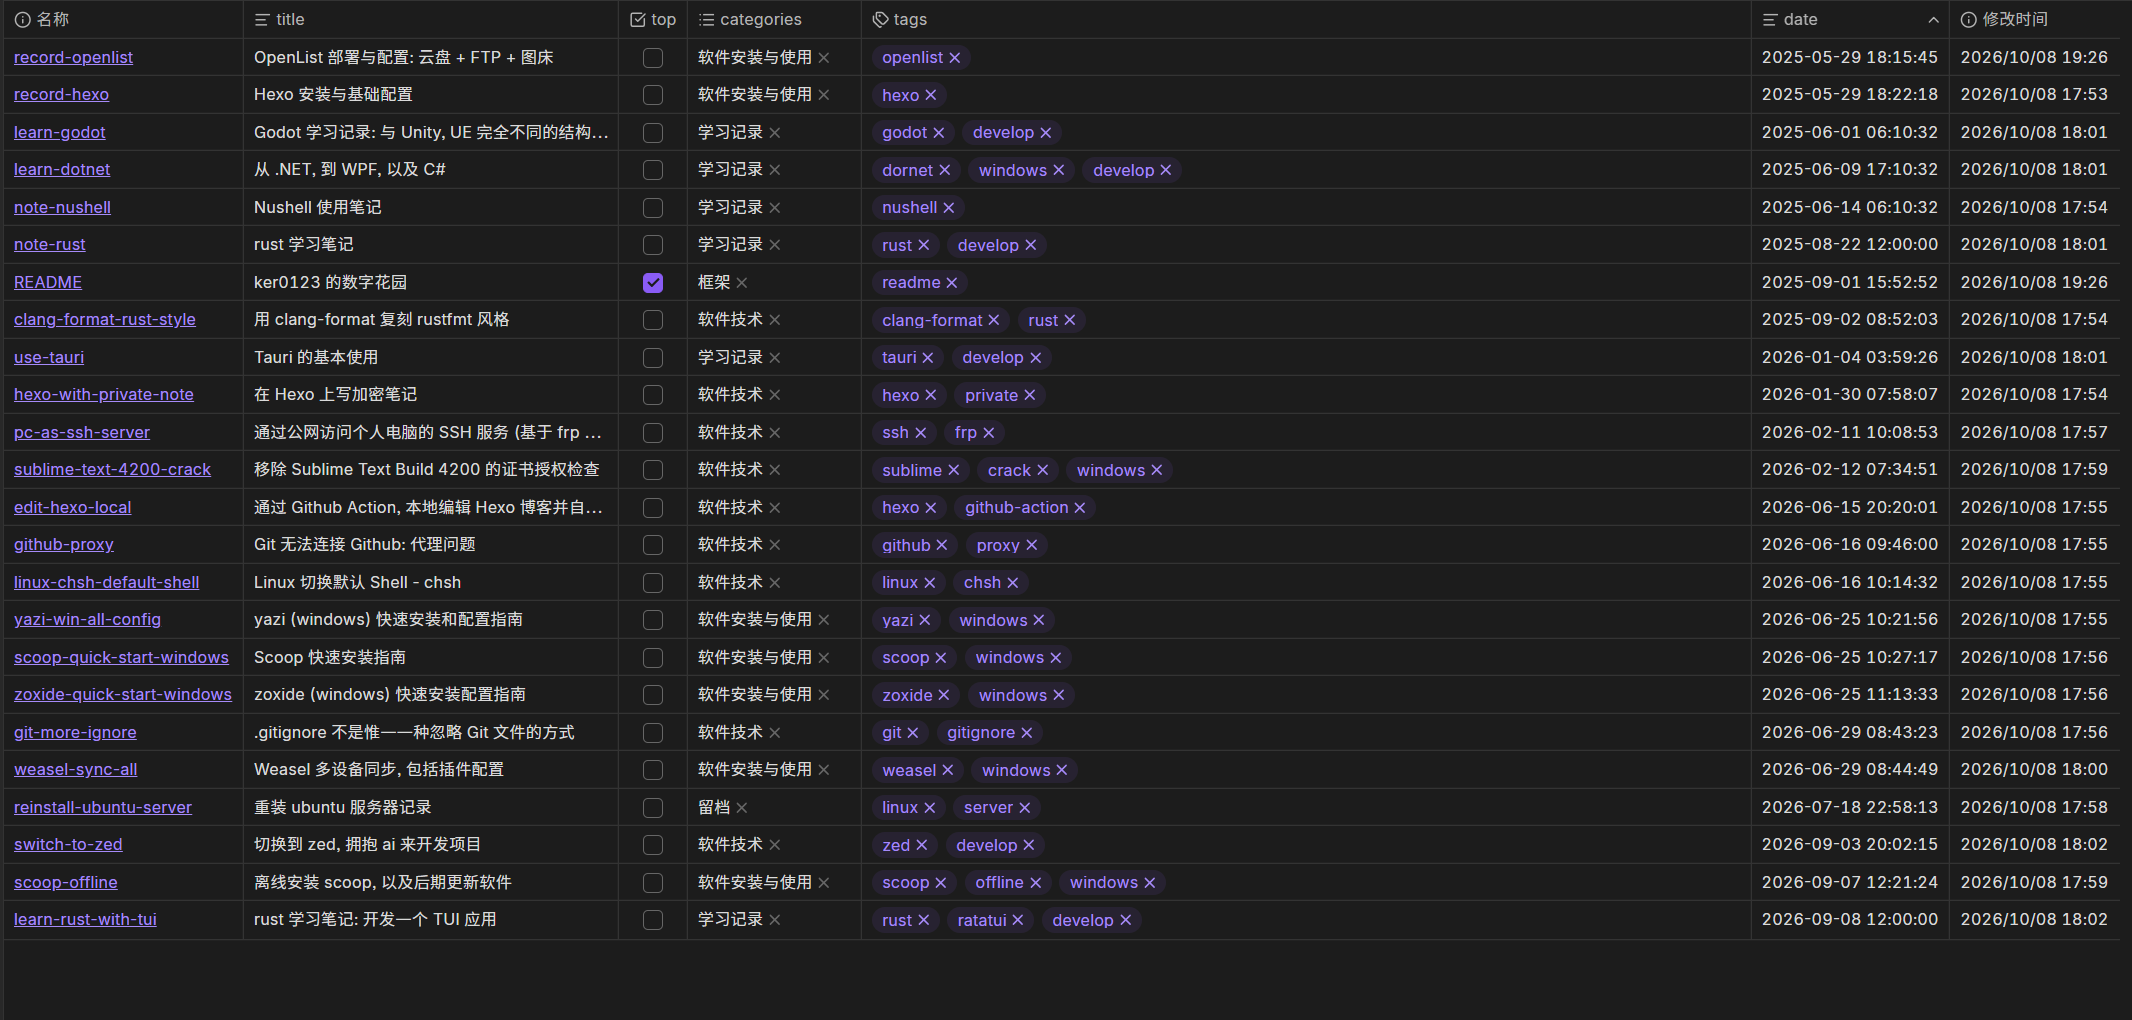Remove zed tag from switch-to-zed row
The width and height of the screenshot is (2132, 1020).
pyautogui.click(x=922, y=846)
